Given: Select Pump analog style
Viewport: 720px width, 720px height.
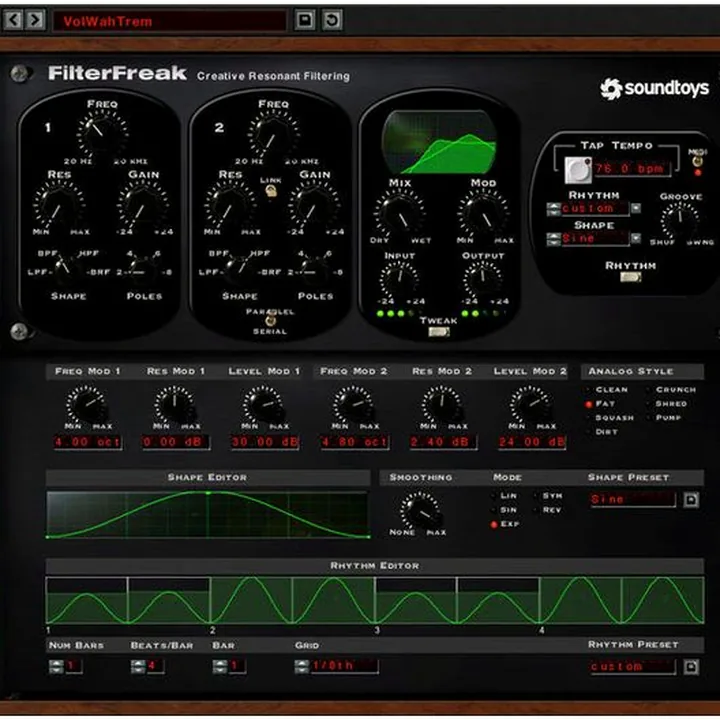Looking at the screenshot, I should tap(664, 417).
